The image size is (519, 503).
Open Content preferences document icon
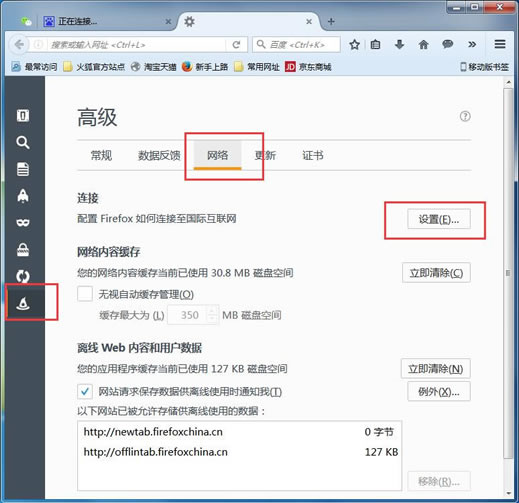(23, 169)
